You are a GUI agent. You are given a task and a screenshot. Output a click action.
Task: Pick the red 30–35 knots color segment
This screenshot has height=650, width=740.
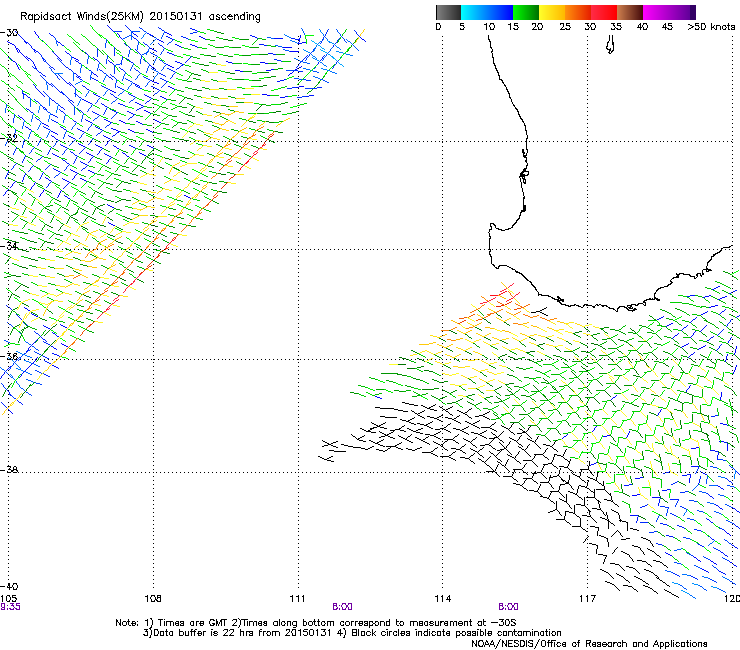pyautogui.click(x=604, y=12)
